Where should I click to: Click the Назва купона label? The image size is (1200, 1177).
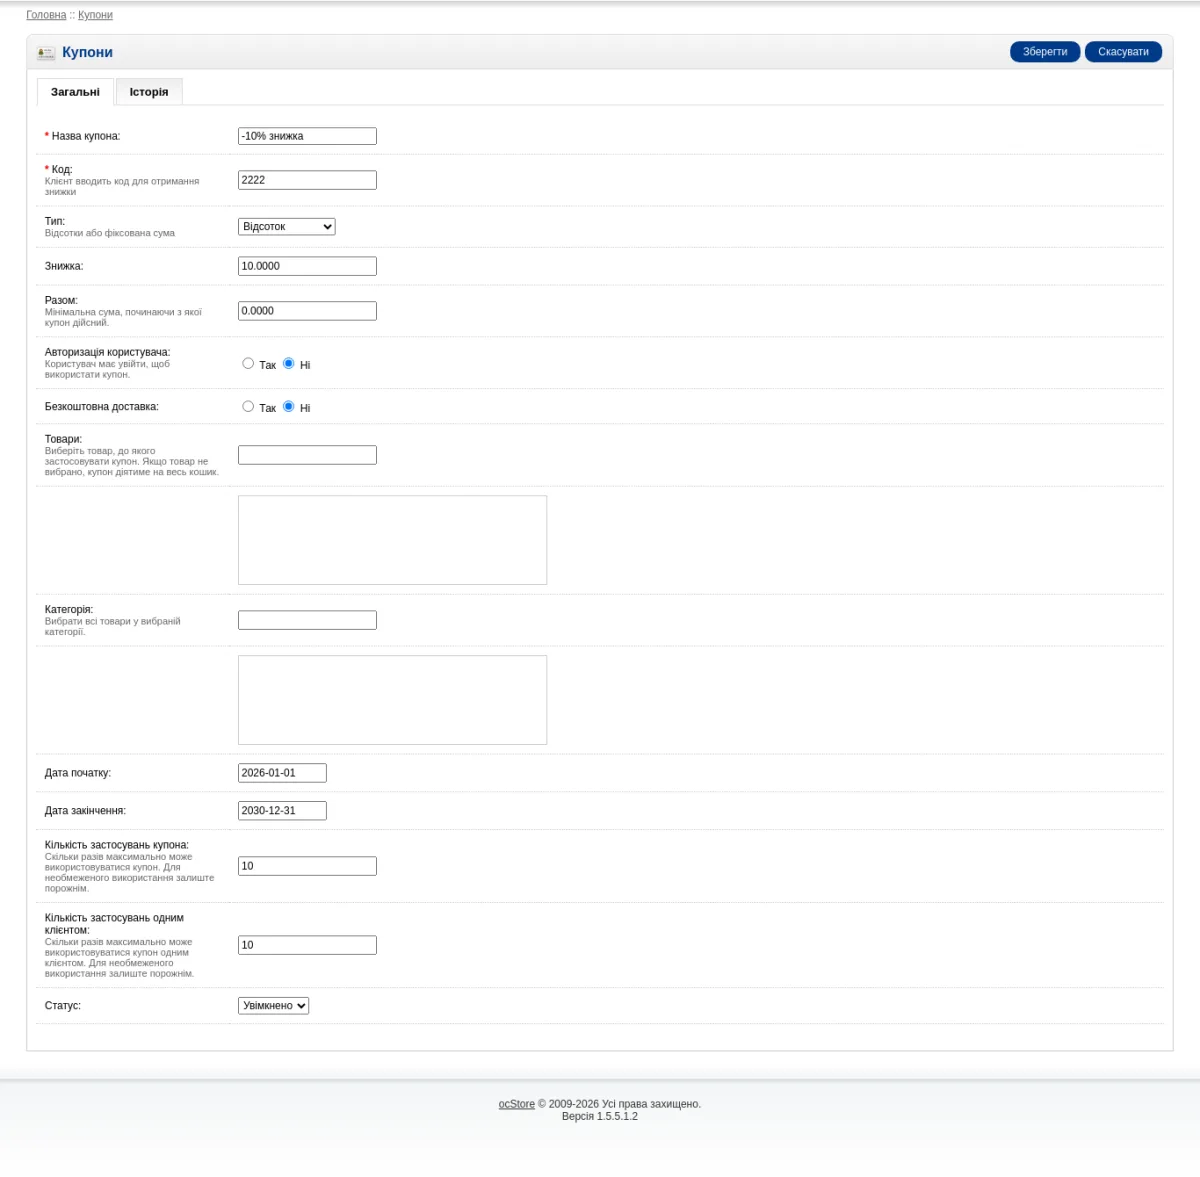(x=85, y=136)
